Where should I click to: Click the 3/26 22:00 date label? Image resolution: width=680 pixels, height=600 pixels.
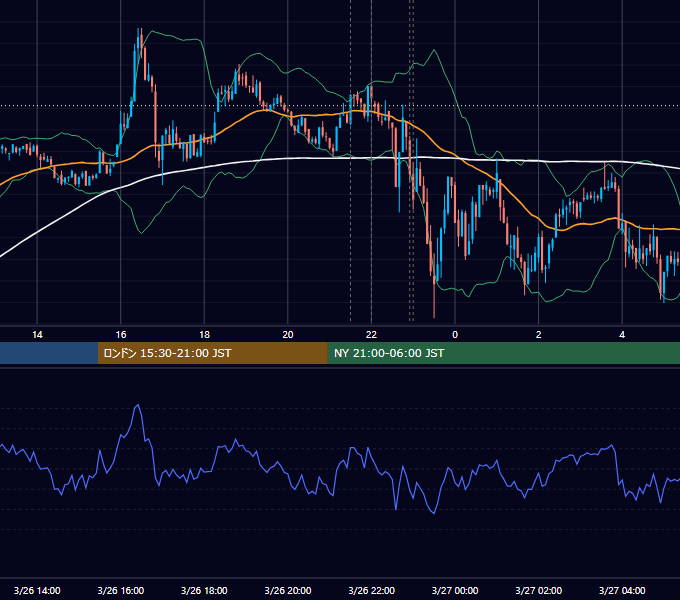coord(372,590)
